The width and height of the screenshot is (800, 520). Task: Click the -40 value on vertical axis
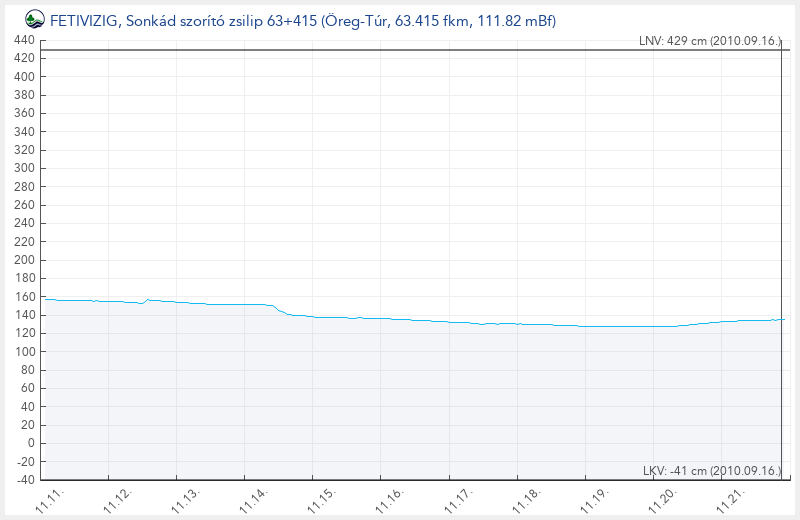[24, 480]
